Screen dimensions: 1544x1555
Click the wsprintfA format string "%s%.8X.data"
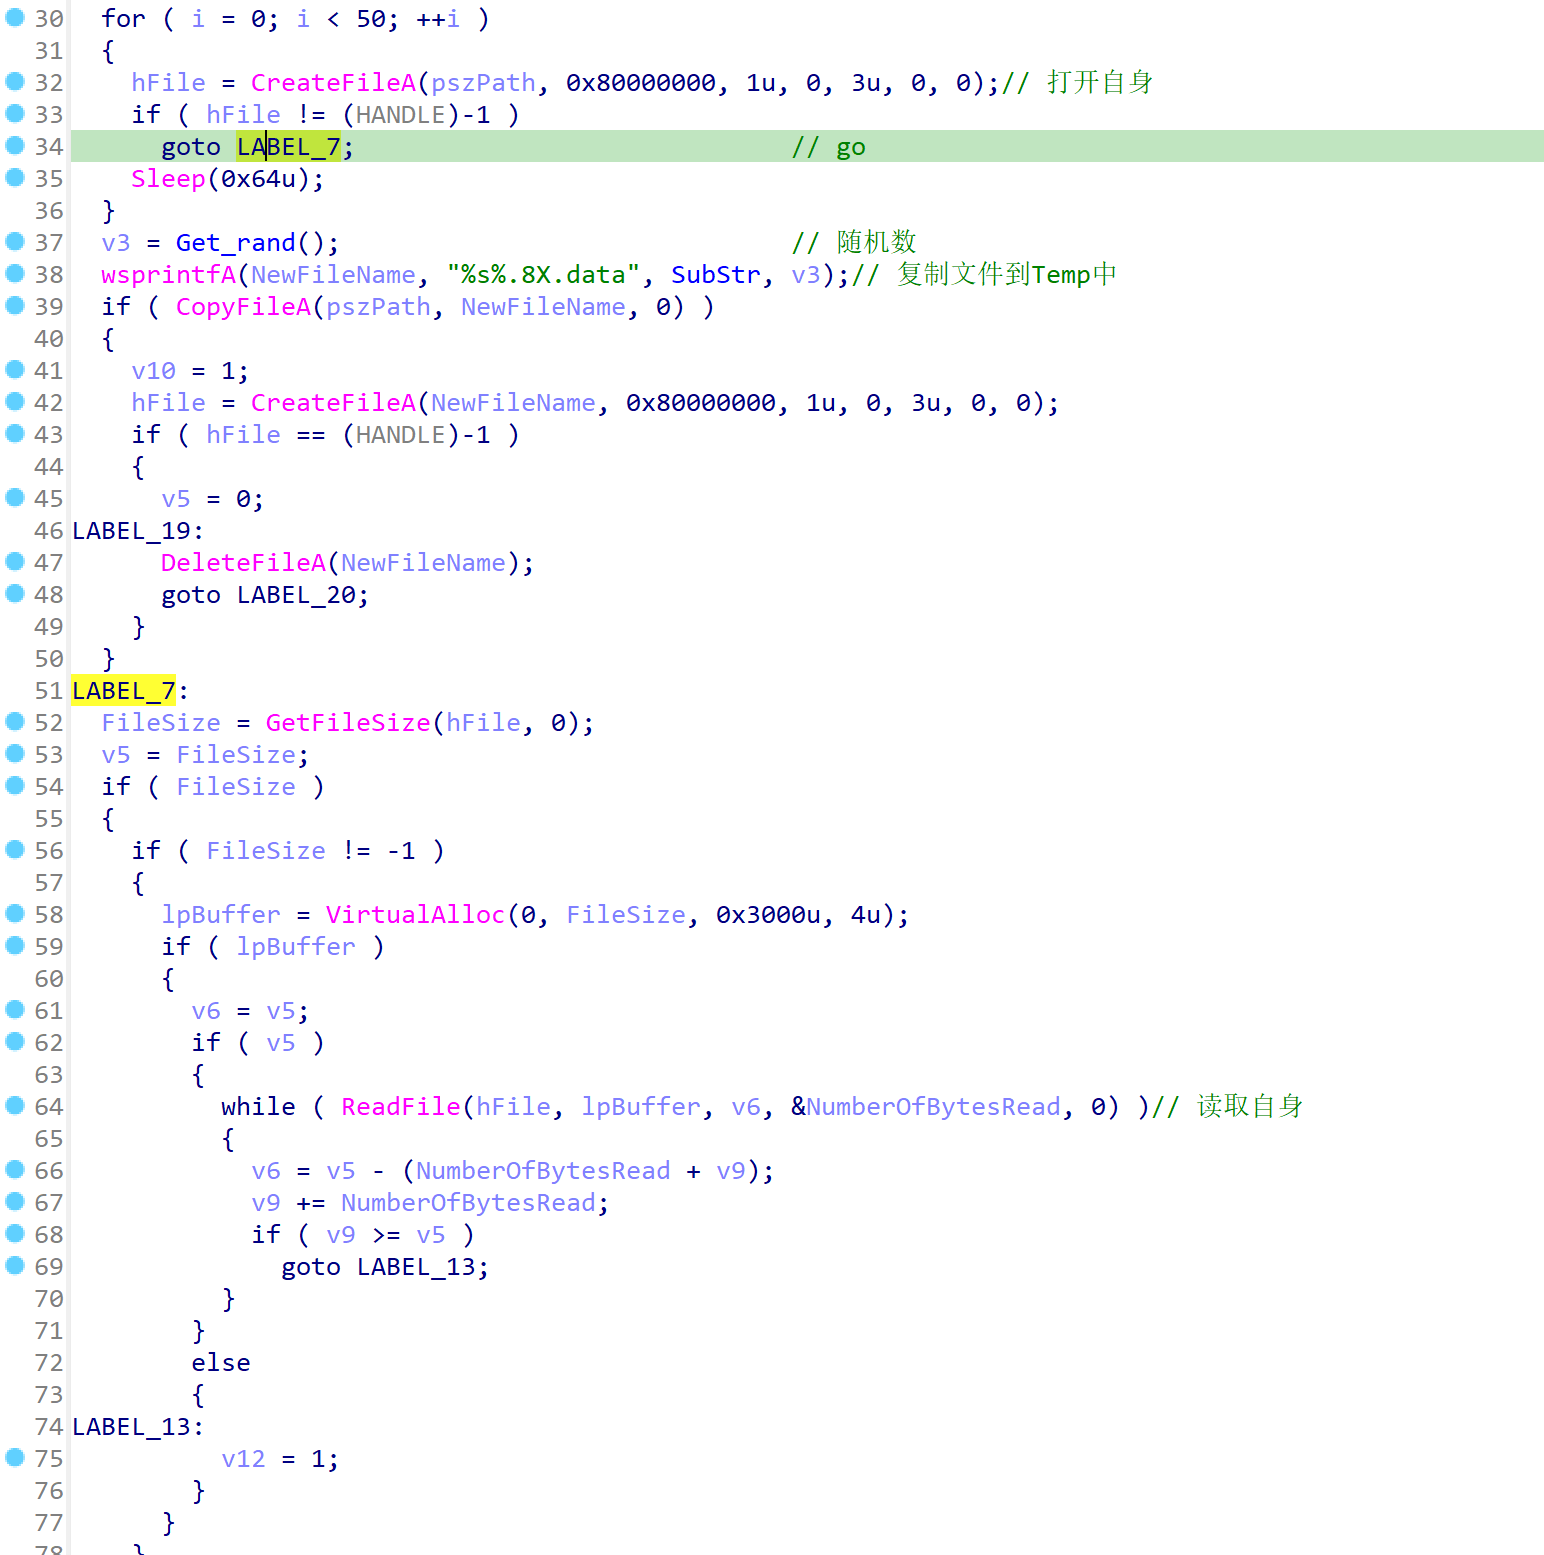tap(543, 275)
